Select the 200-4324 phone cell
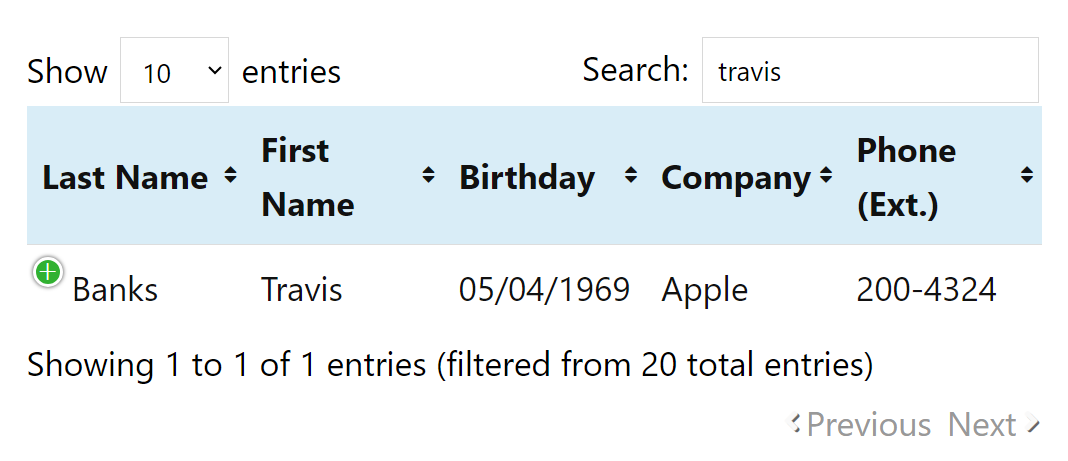This screenshot has height=461, width=1068. (926, 289)
